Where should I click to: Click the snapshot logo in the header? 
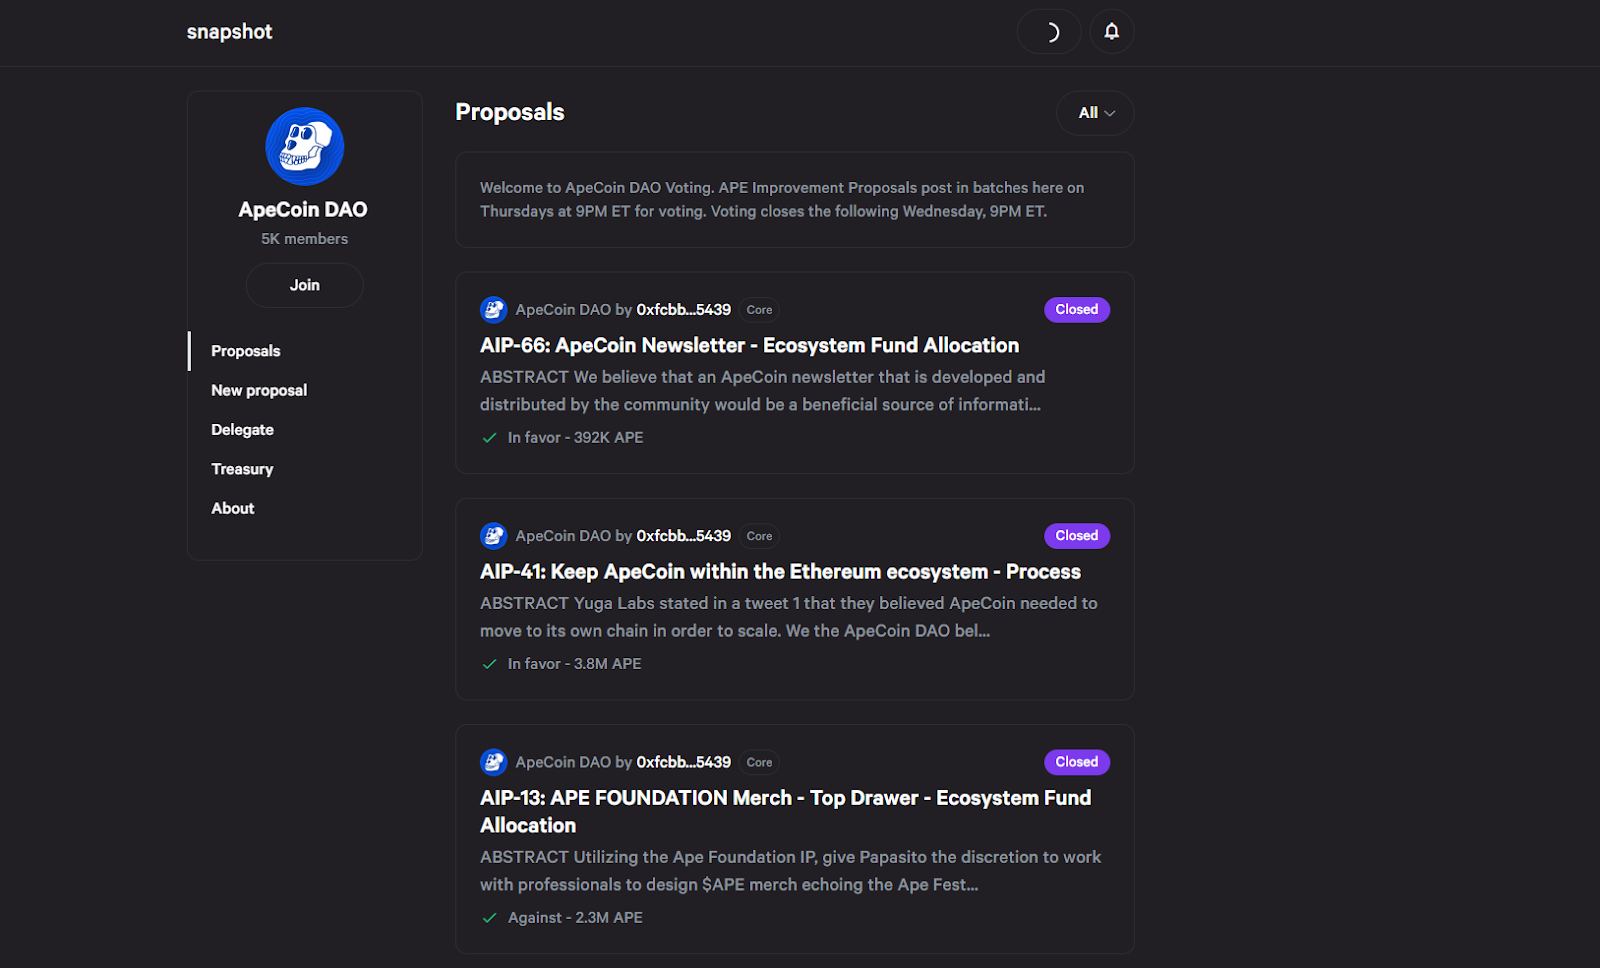point(229,32)
